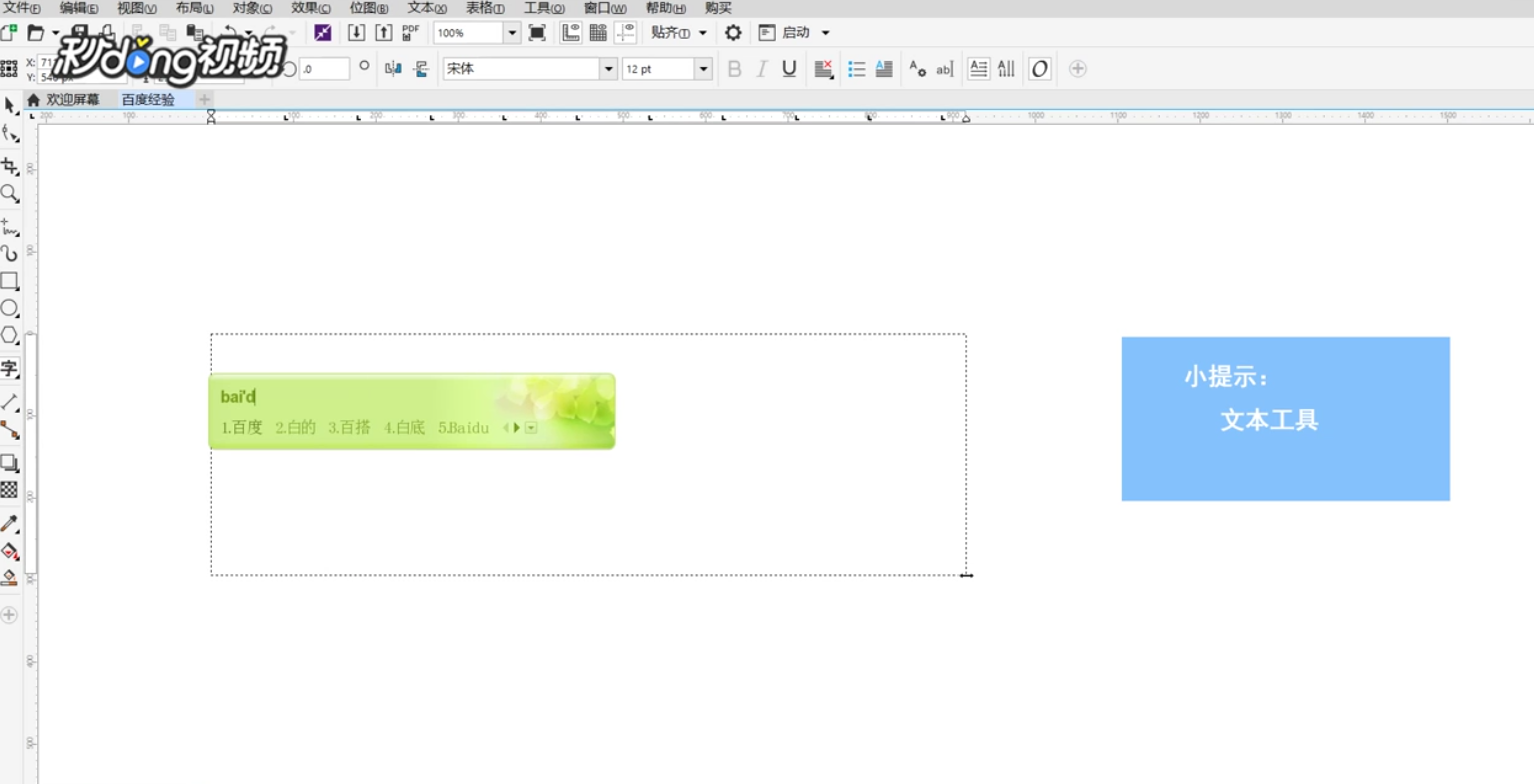The image size is (1534, 784).
Task: Open the 宋体 font list dropdown
Action: (x=608, y=69)
